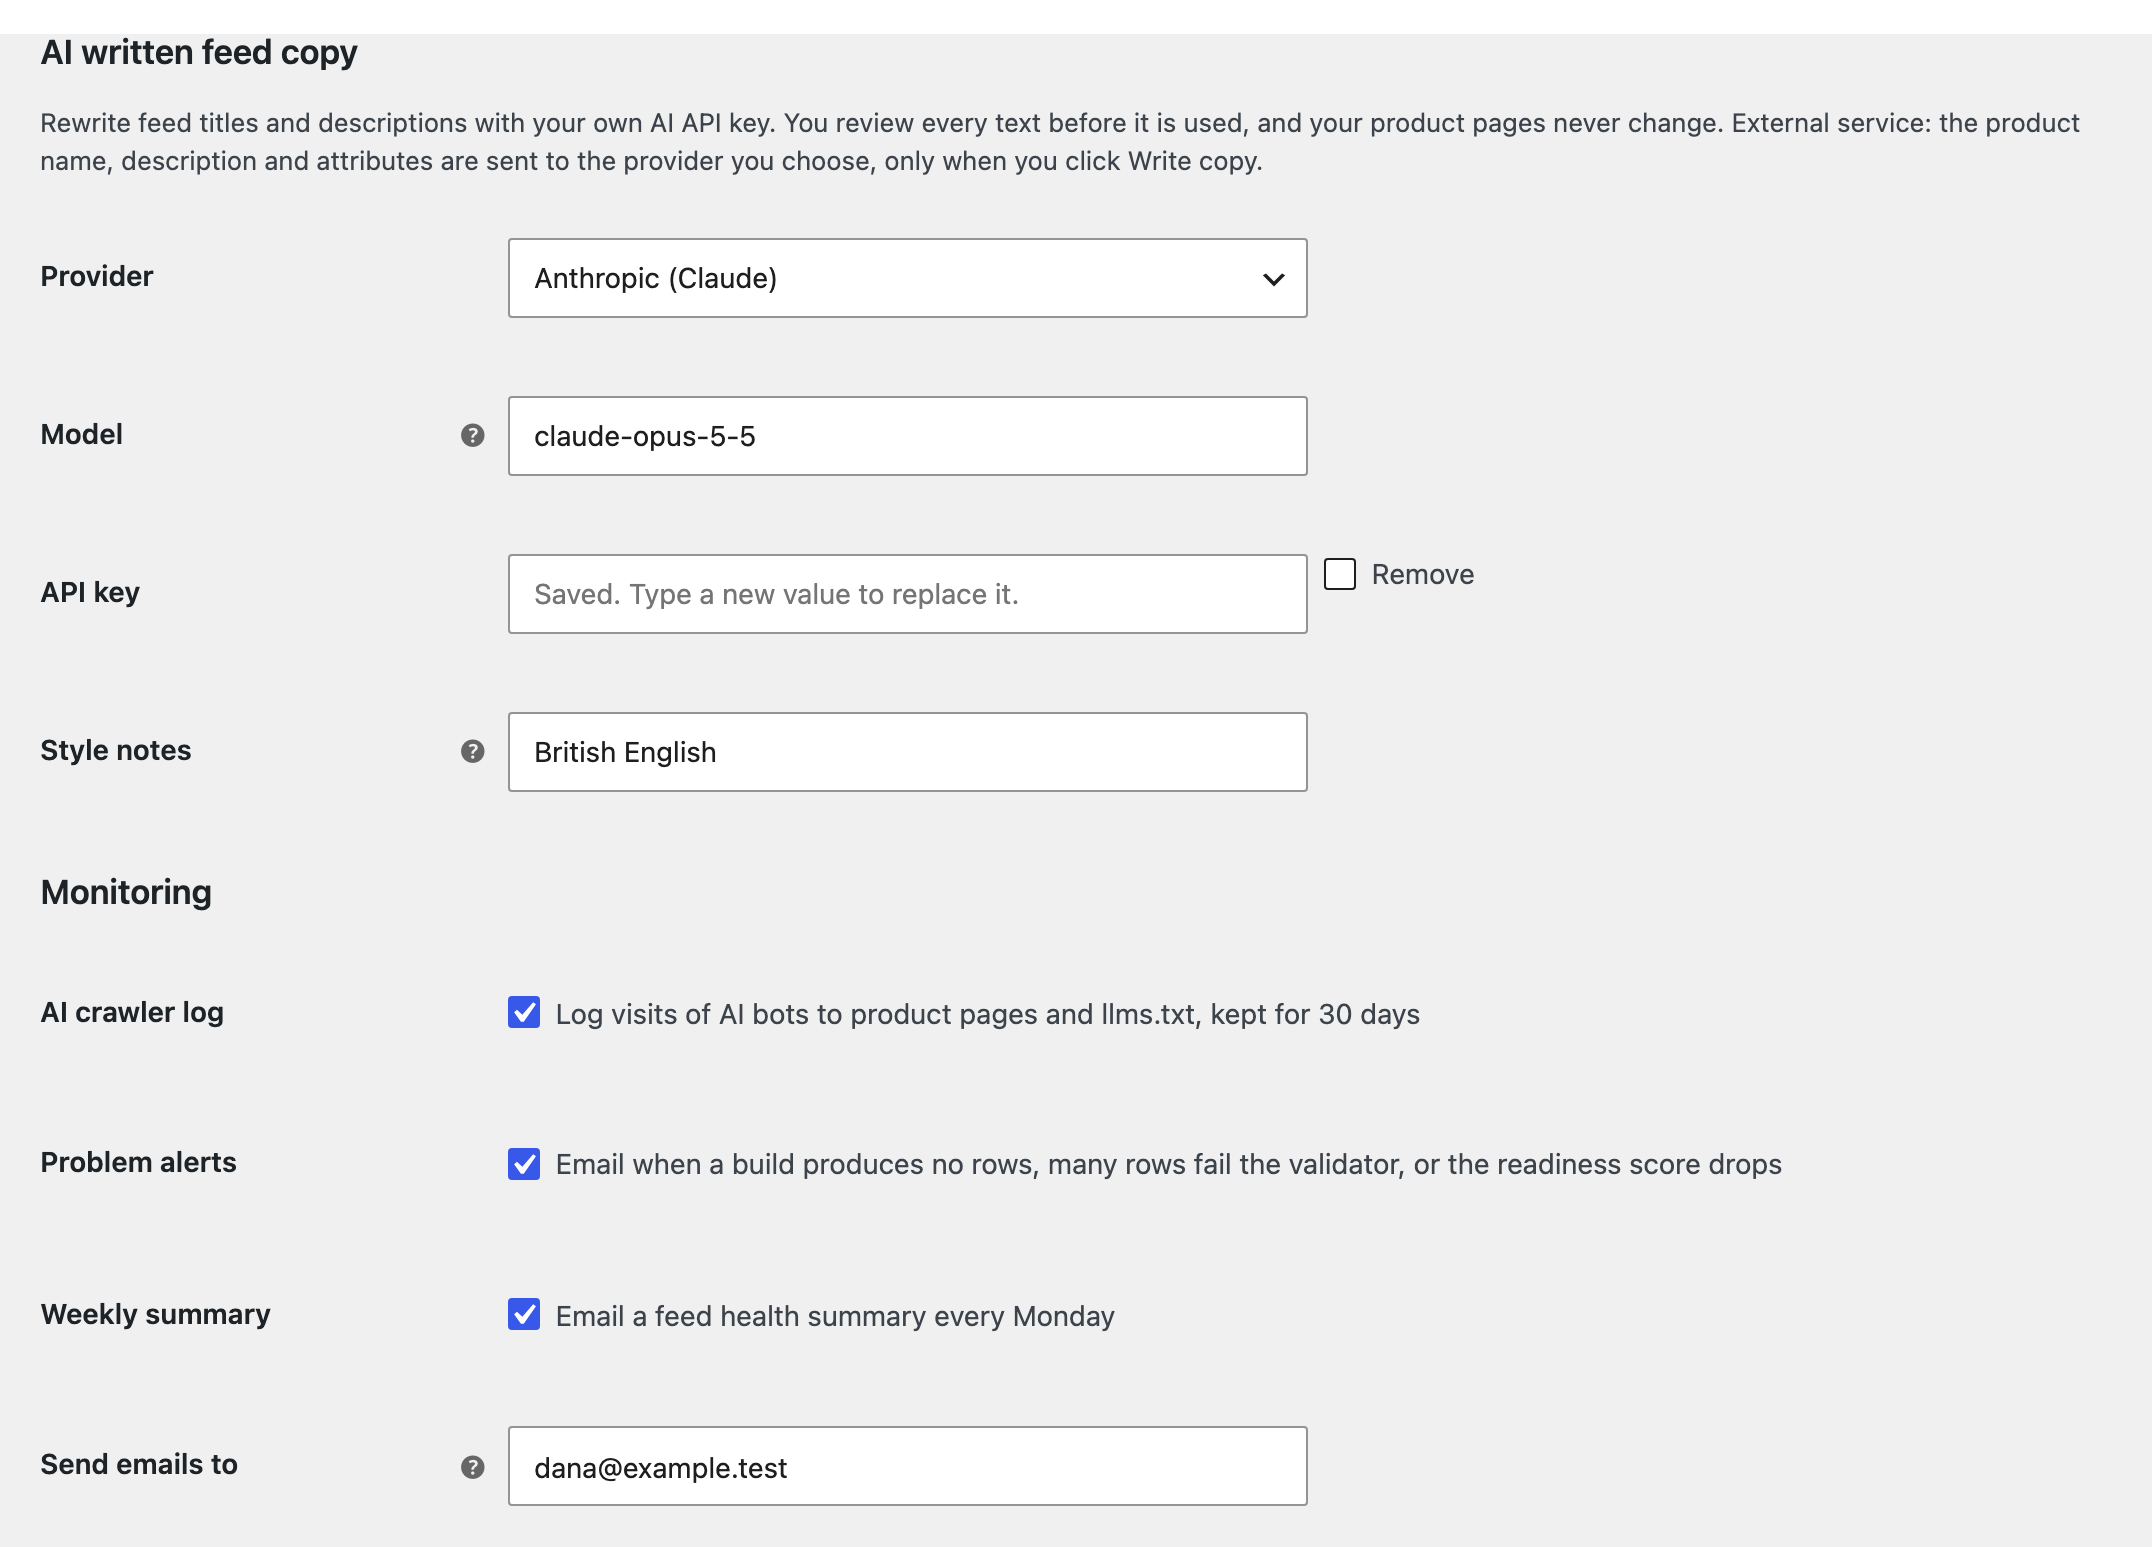Focus the API key input field
The image size is (2152, 1547).
907,594
